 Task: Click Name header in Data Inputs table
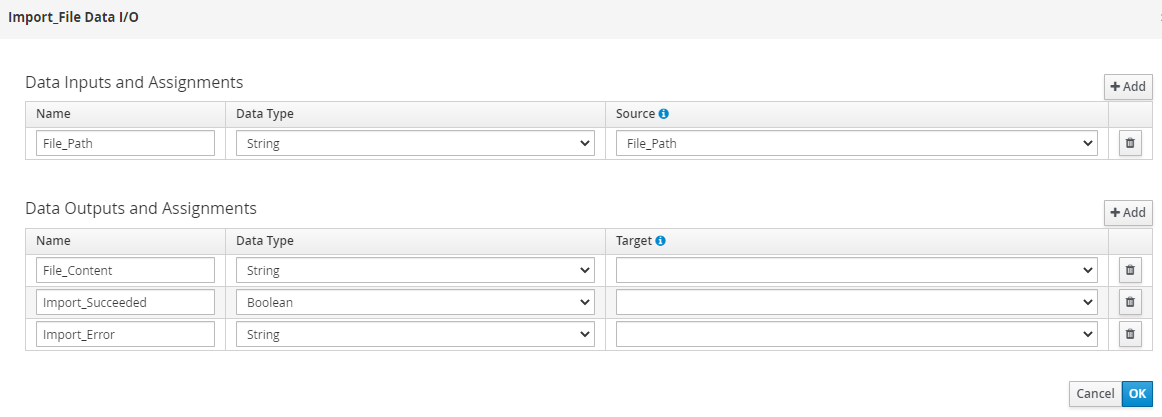(x=51, y=114)
